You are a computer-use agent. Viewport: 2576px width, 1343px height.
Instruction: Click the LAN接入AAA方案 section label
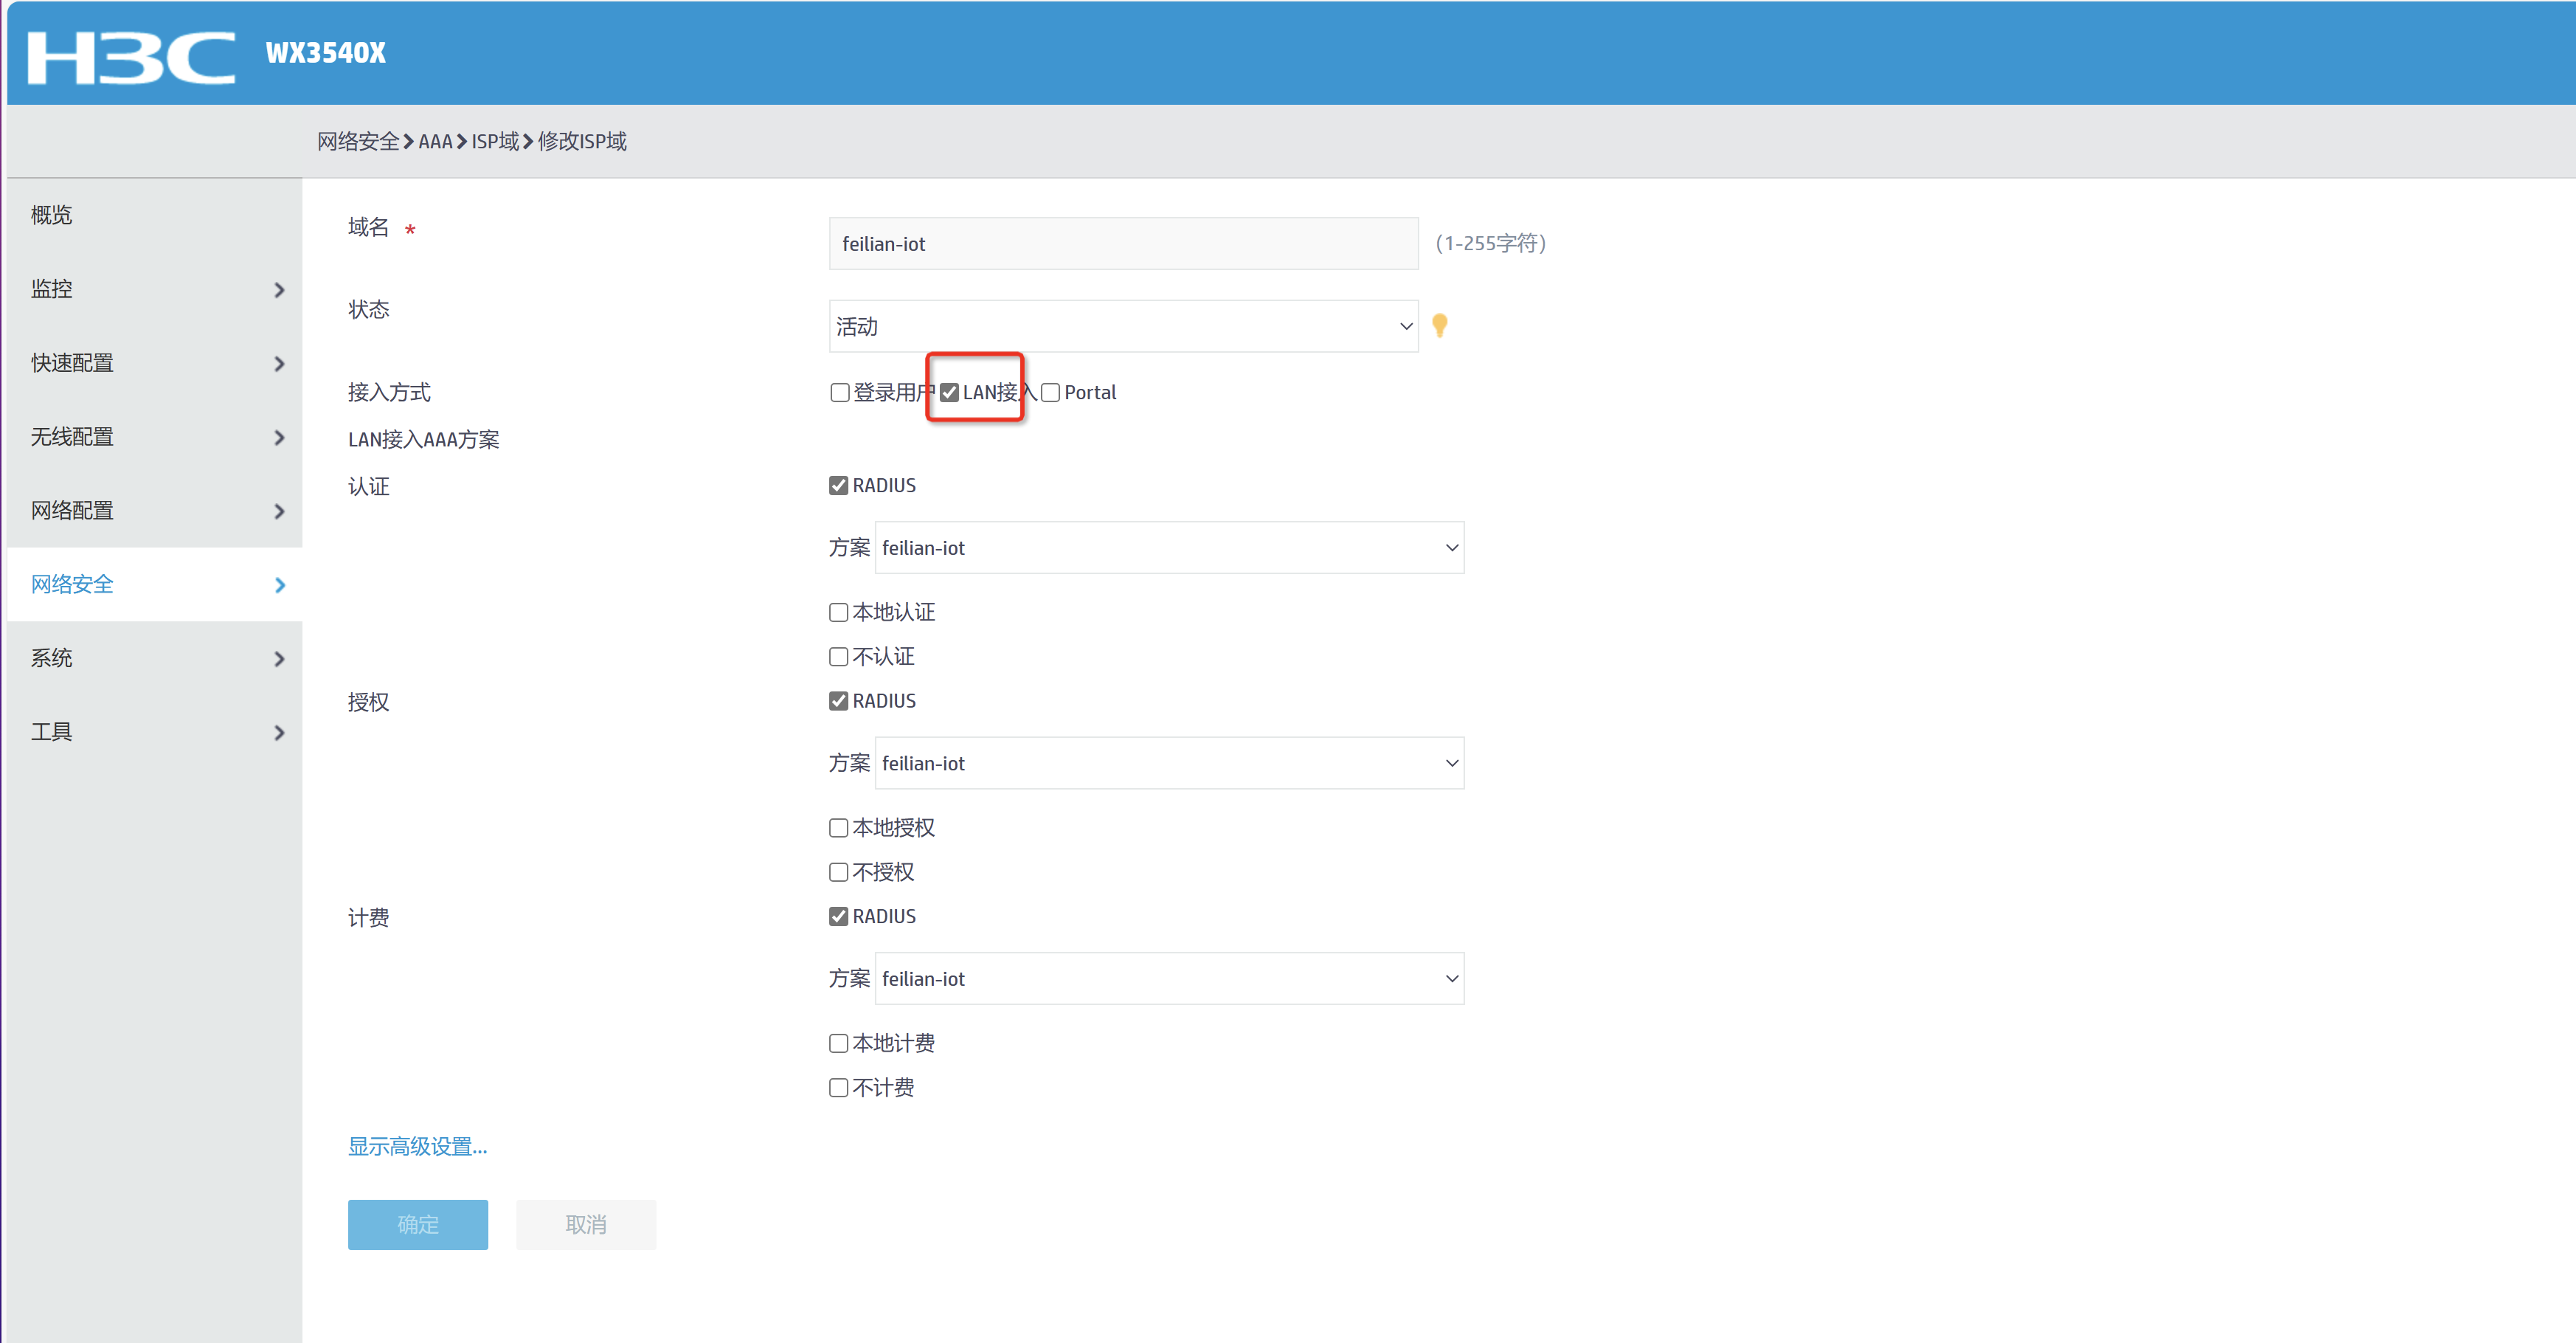(423, 440)
